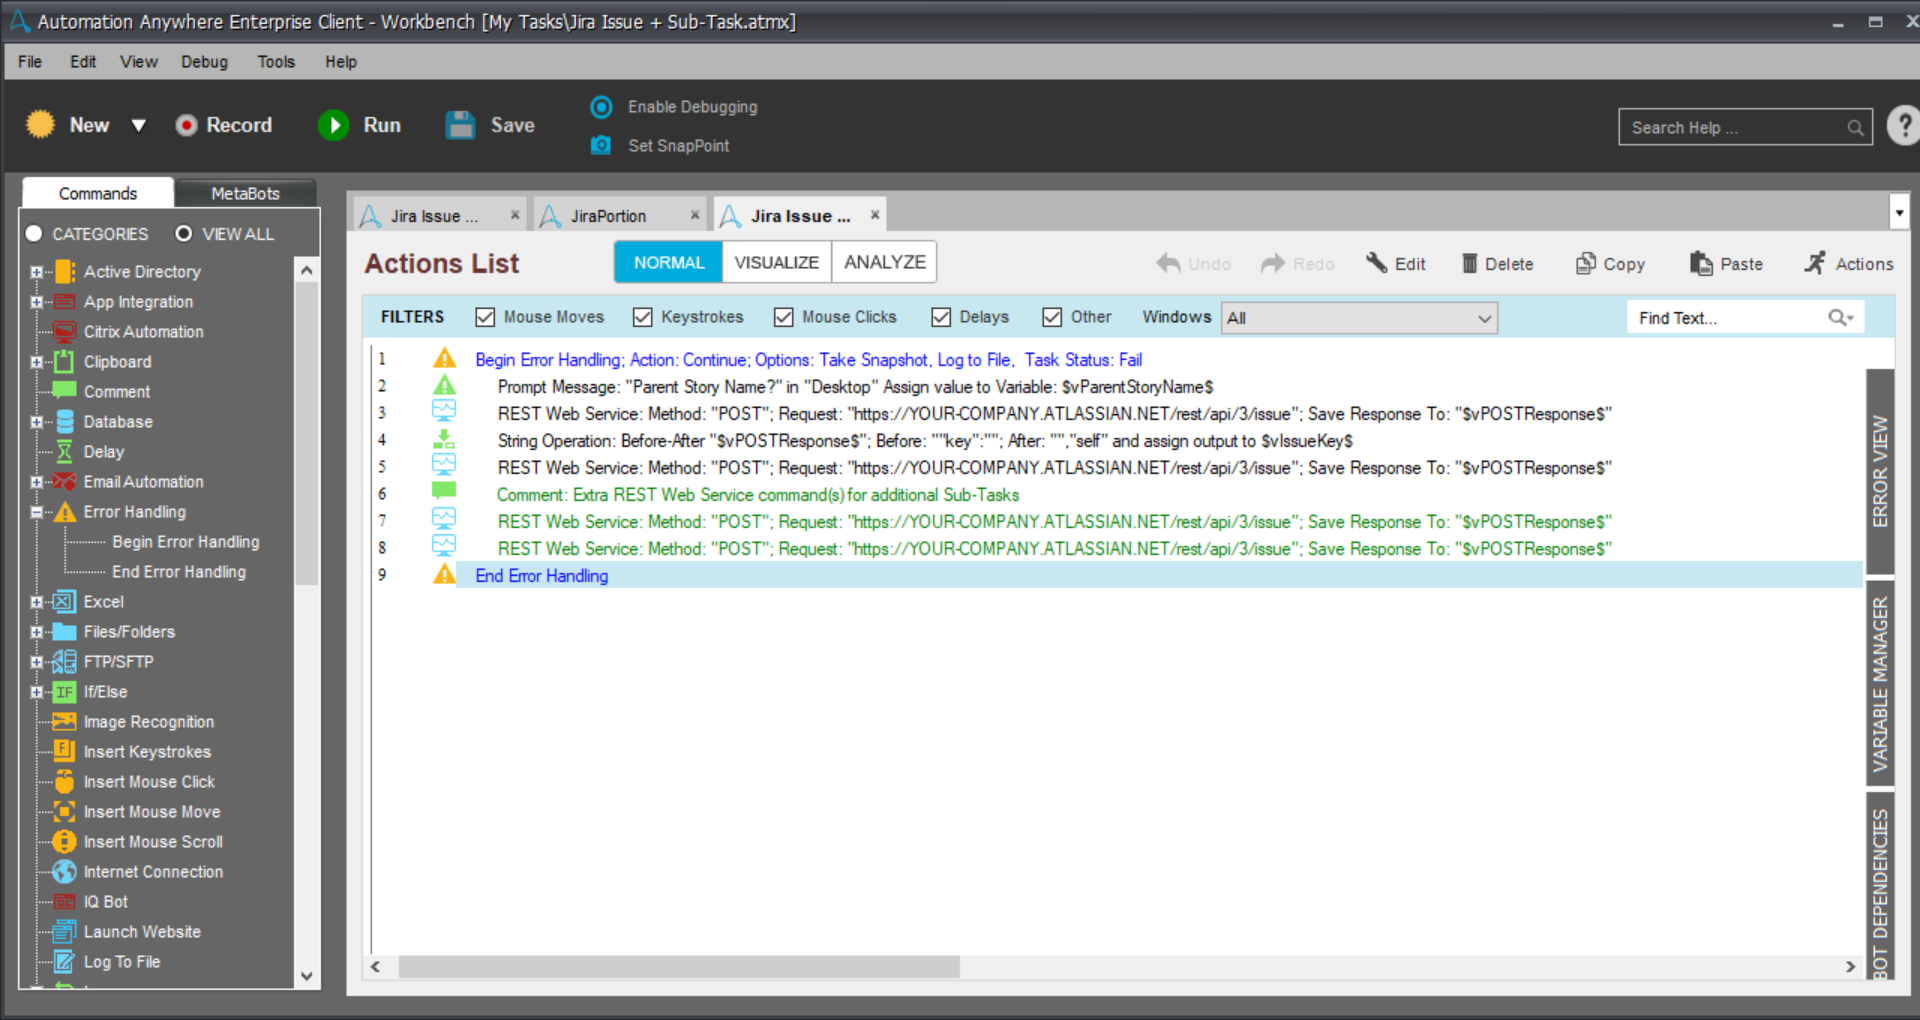Expand the Clipboard tree node
Viewport: 1920px width, 1020px height.
tap(36, 362)
